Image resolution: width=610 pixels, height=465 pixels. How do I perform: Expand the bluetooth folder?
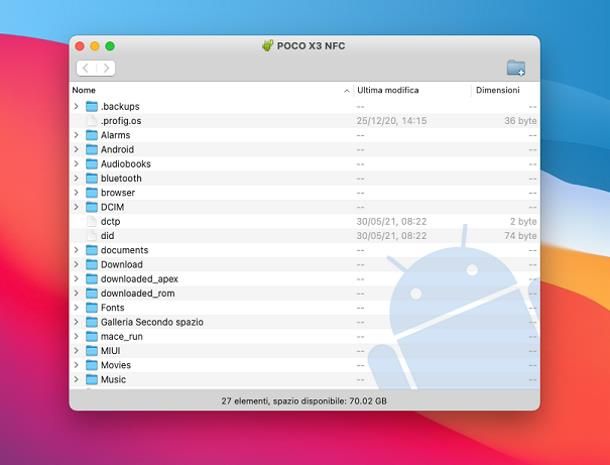[76, 178]
